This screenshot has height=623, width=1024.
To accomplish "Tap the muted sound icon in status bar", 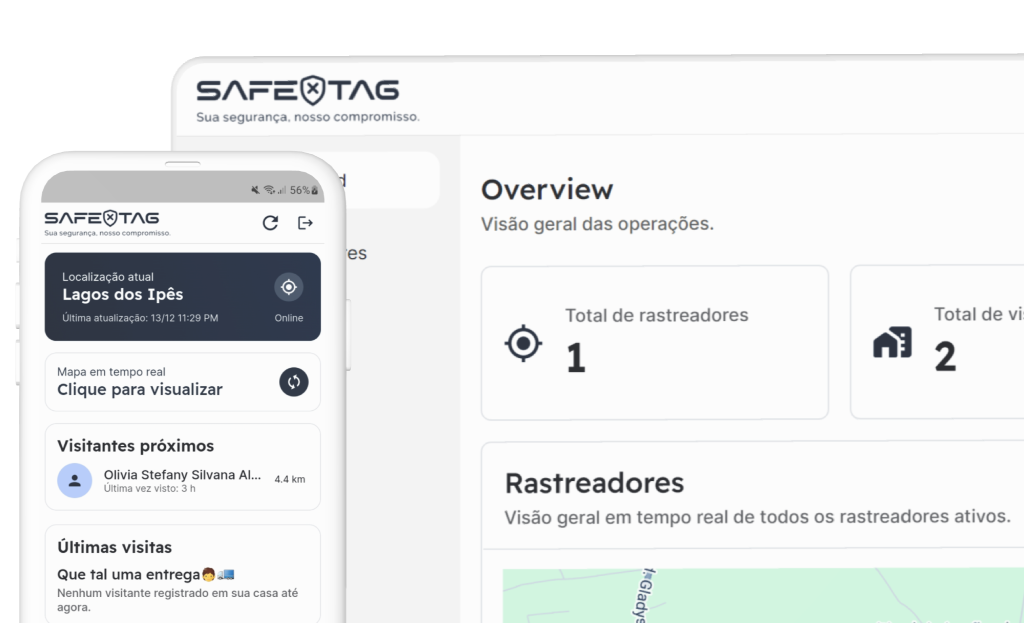I will pyautogui.click(x=255, y=190).
